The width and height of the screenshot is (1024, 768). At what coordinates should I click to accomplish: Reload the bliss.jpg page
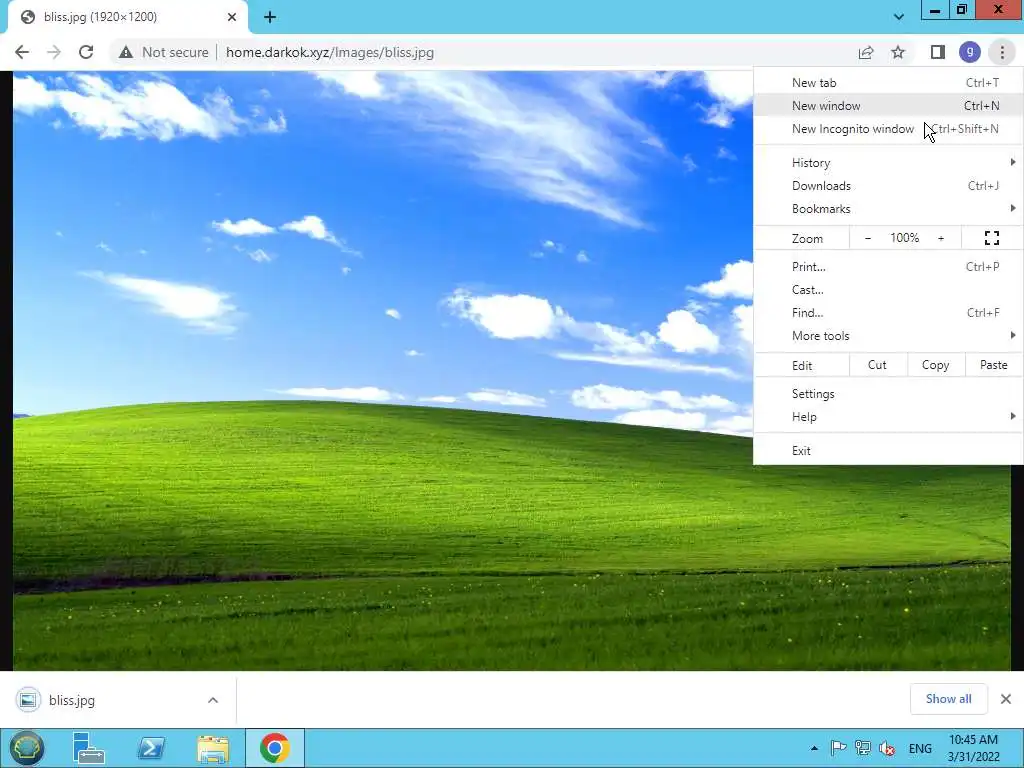click(86, 52)
